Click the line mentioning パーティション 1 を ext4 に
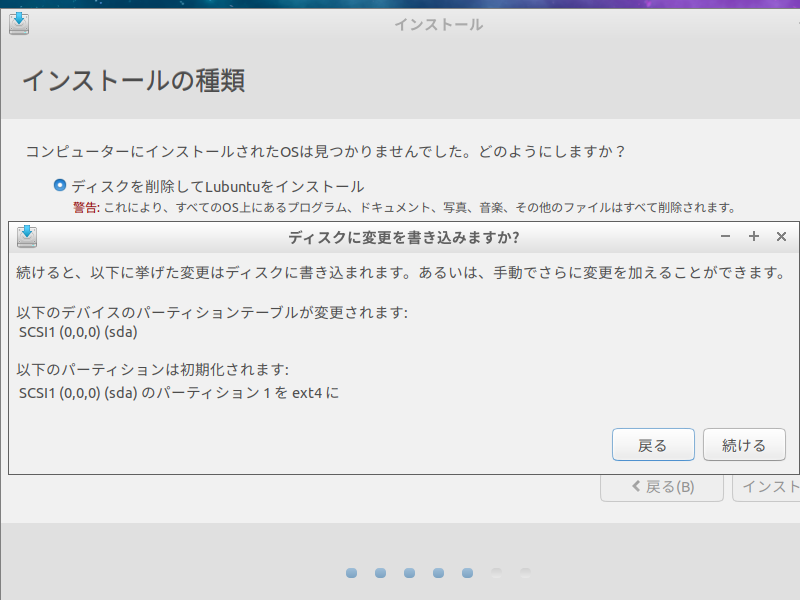 (179, 393)
